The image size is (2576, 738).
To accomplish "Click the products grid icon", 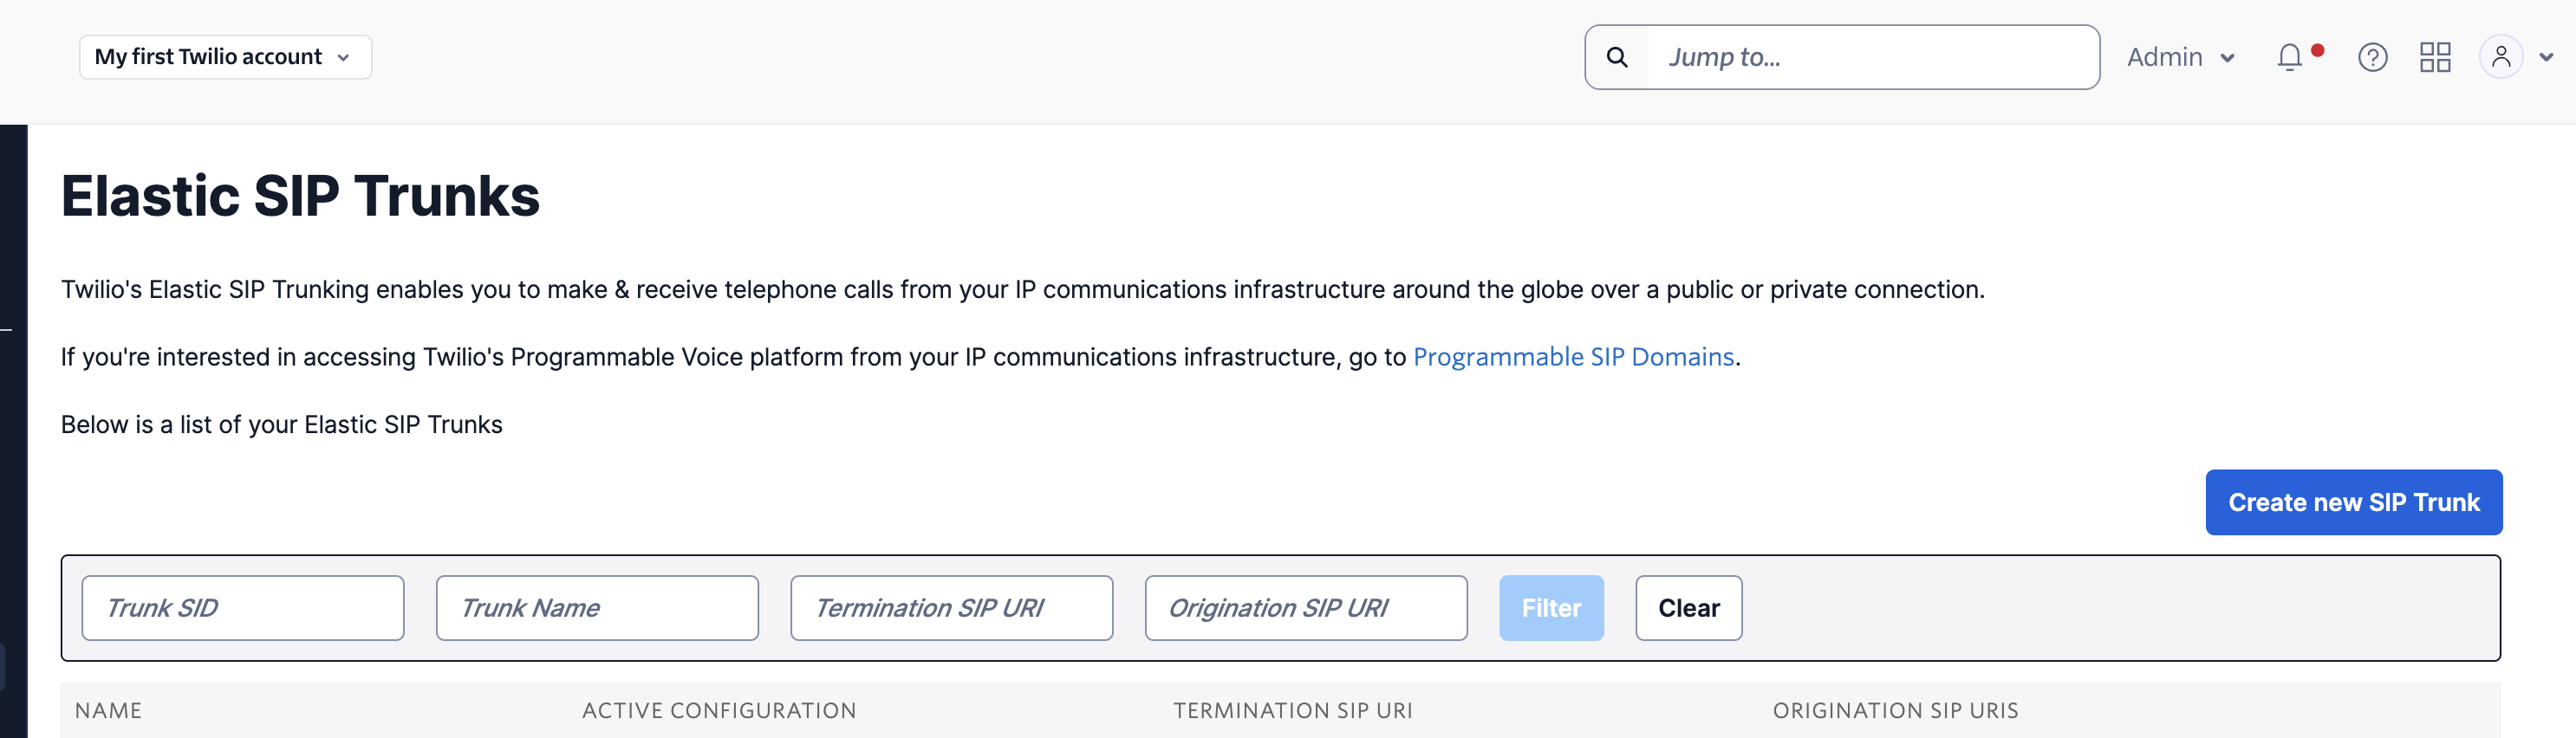I will tap(2435, 57).
